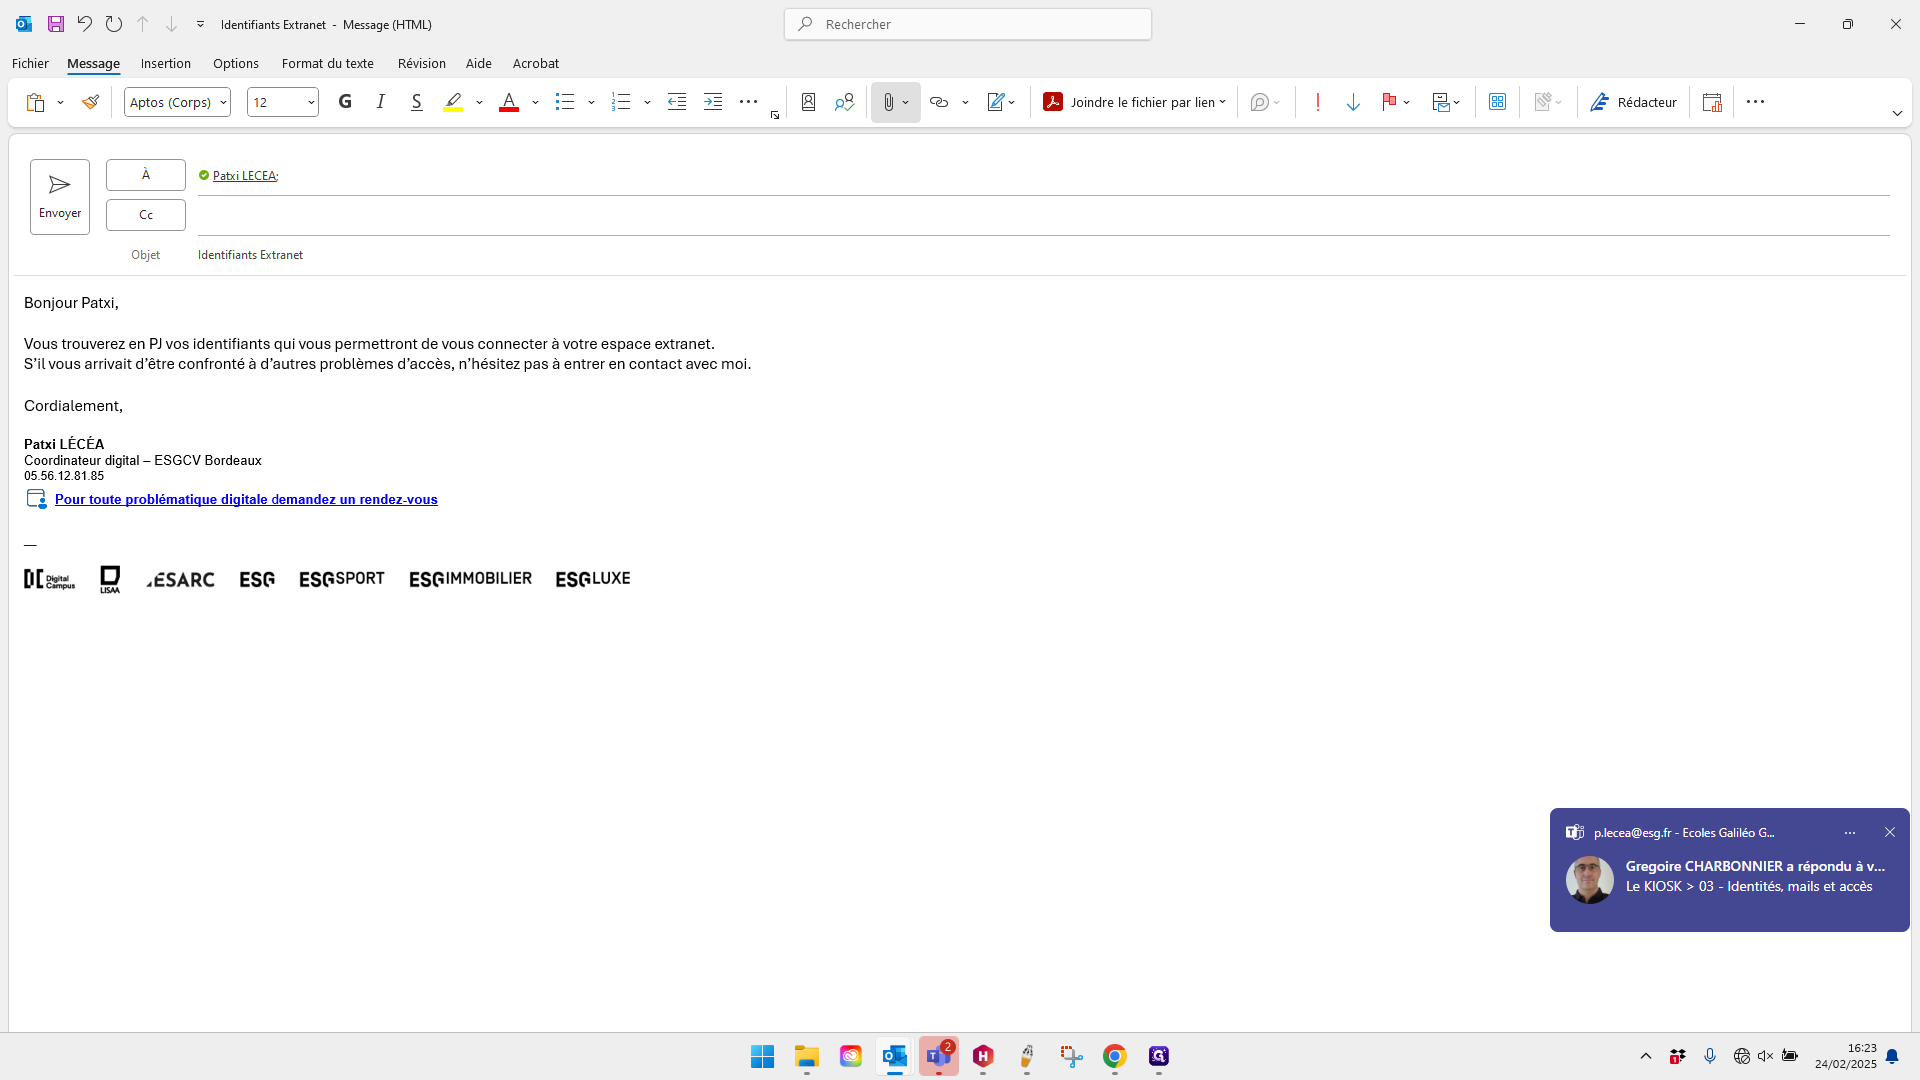Click Check Names icon

845,102
